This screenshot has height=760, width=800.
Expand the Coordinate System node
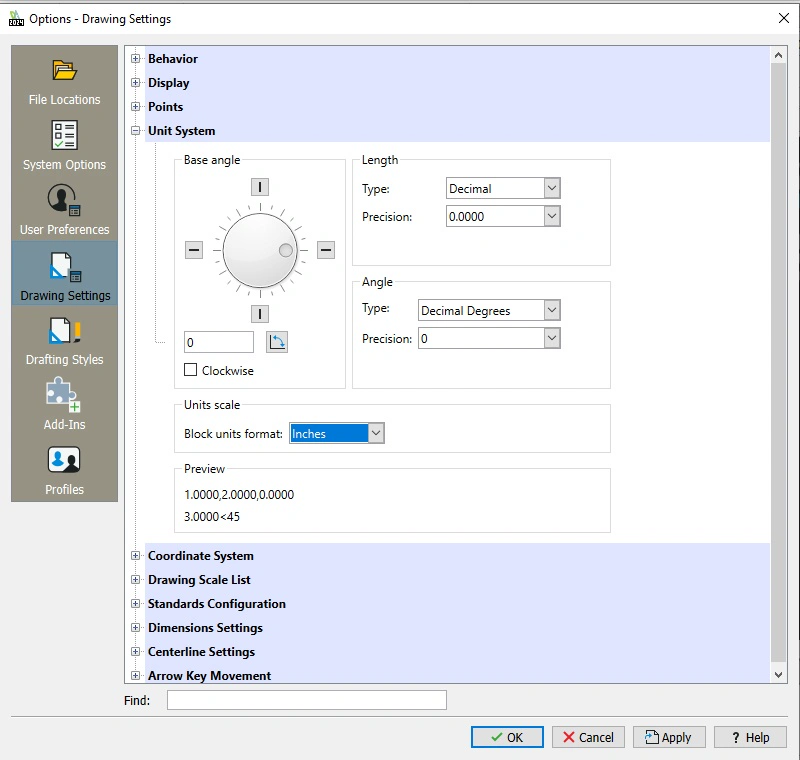pos(135,555)
